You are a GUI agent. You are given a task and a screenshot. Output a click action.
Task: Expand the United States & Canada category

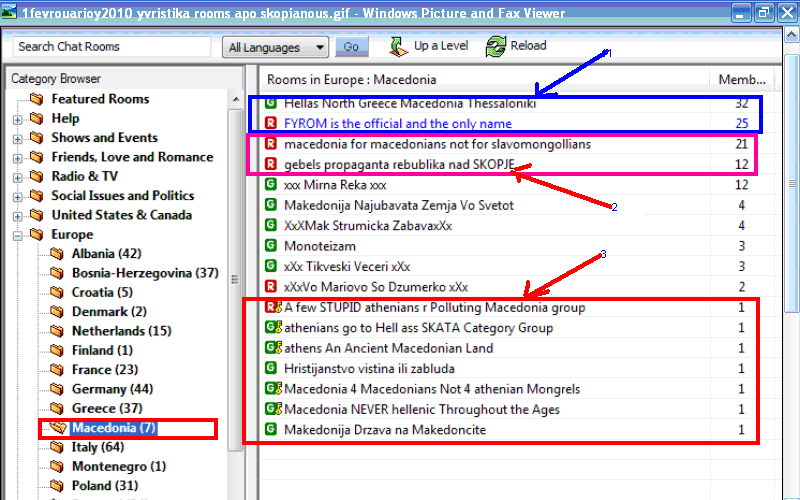(x=17, y=217)
